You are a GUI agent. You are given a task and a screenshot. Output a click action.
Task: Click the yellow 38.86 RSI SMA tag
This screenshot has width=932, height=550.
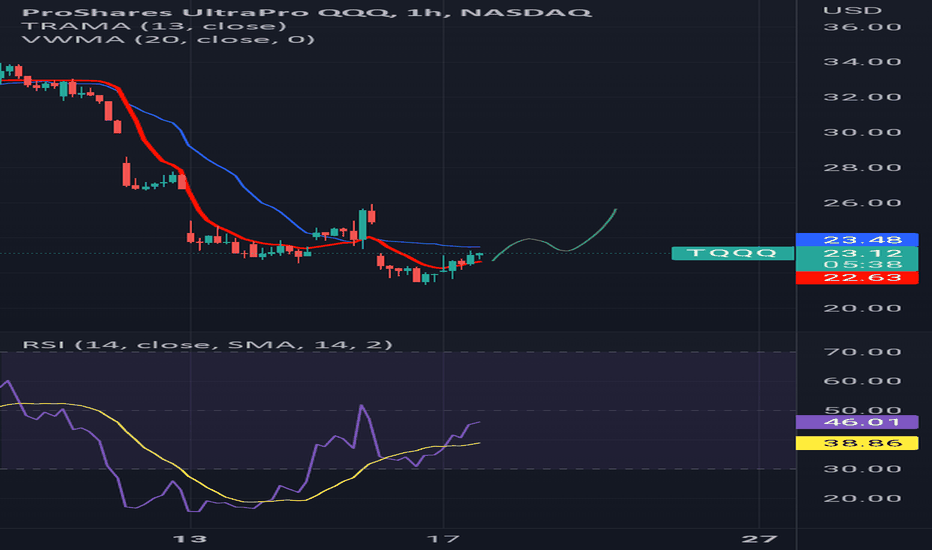857,443
